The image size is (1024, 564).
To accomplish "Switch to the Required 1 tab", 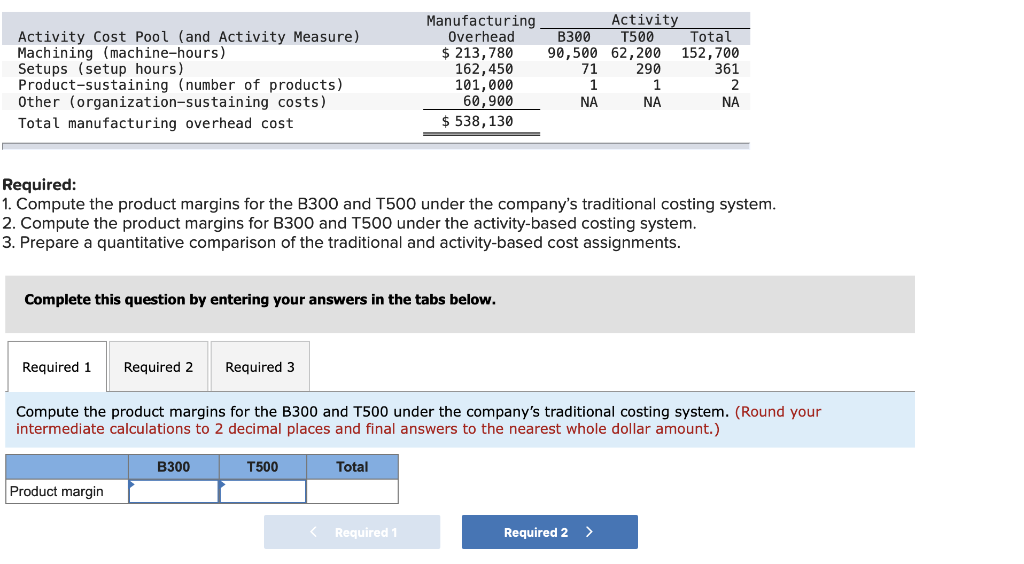I will [x=57, y=367].
